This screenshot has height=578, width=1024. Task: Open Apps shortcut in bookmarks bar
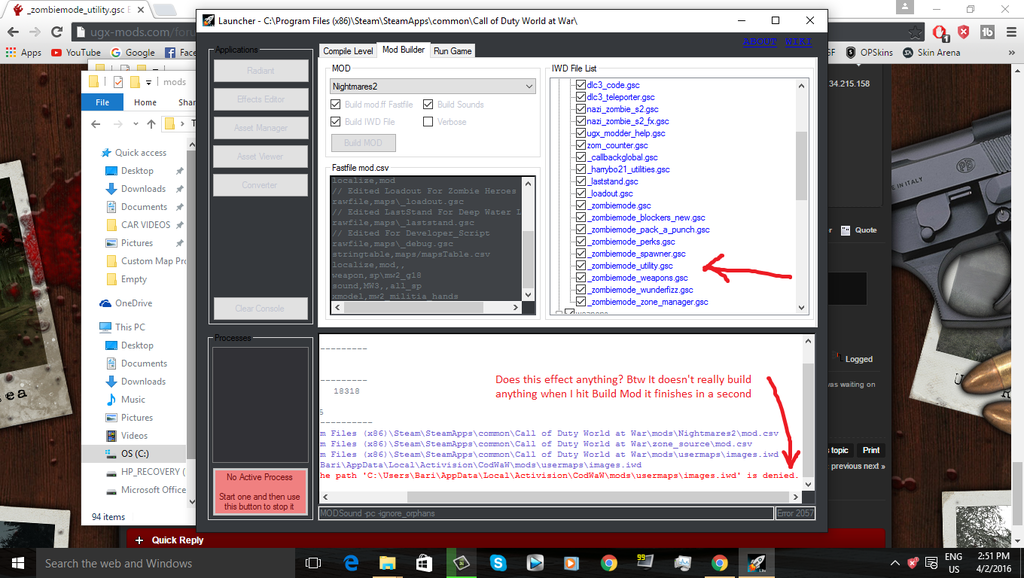pyautogui.click(x=24, y=52)
